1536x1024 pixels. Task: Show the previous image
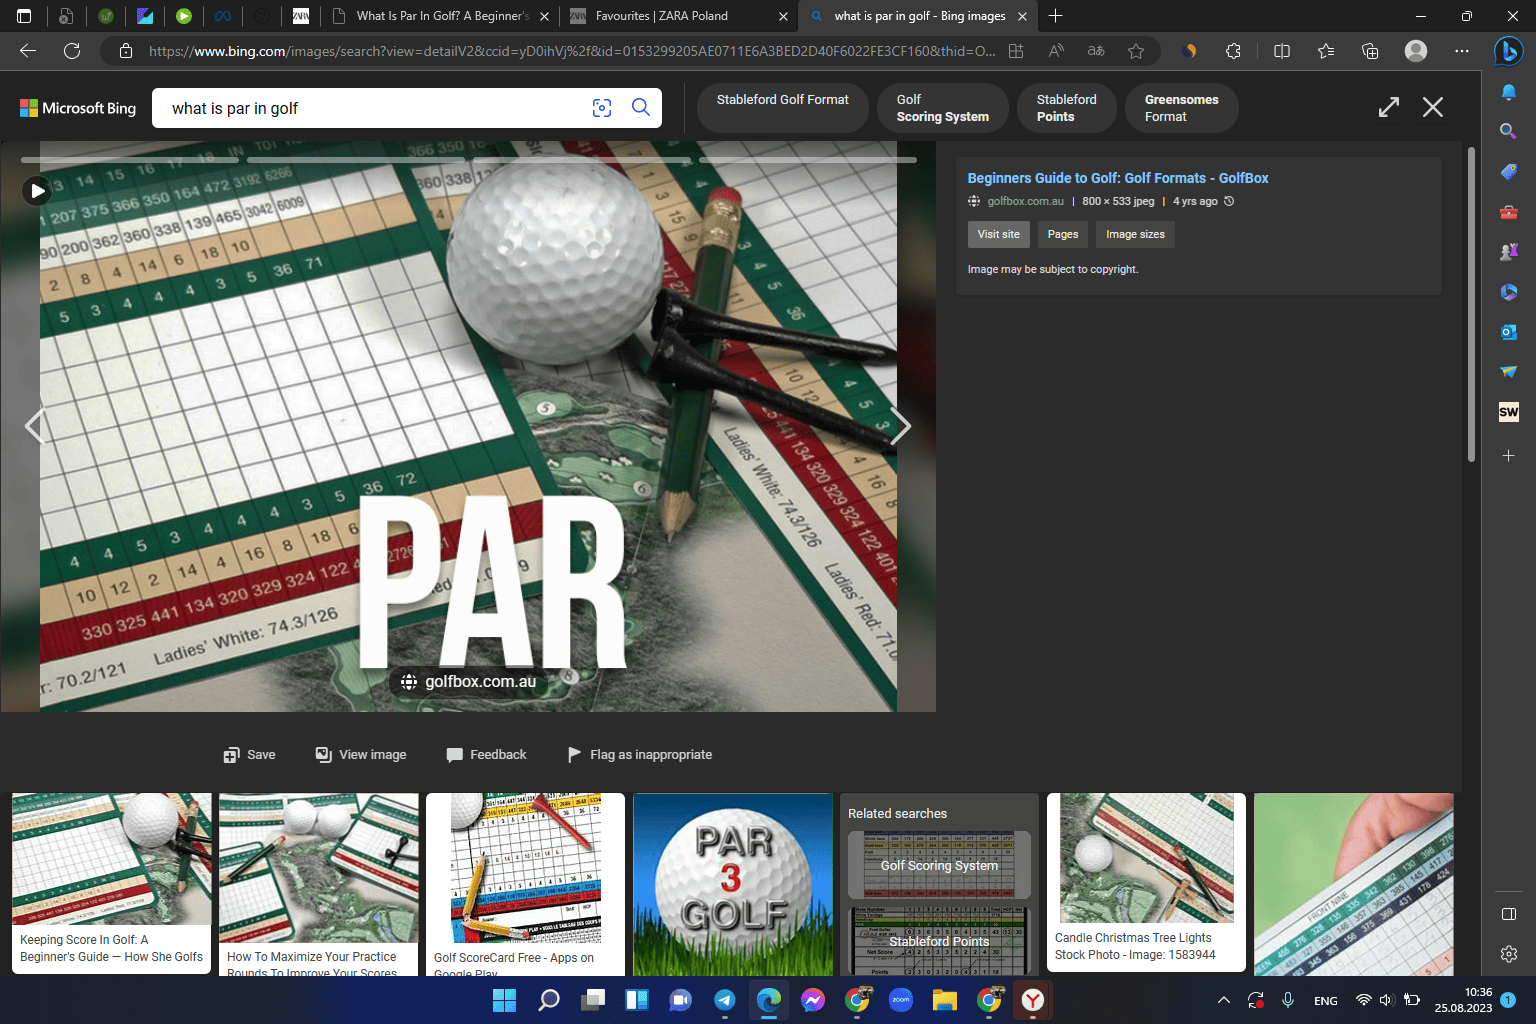[x=35, y=426]
